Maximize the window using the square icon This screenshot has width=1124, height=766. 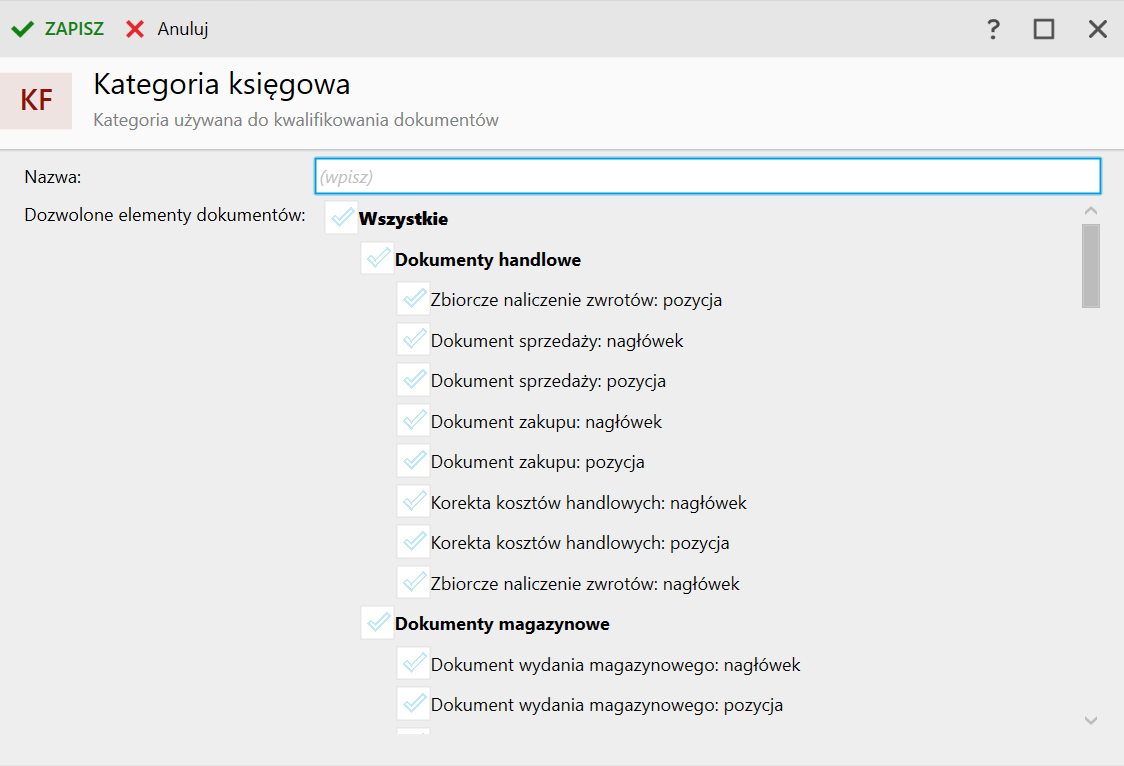coord(1044,29)
